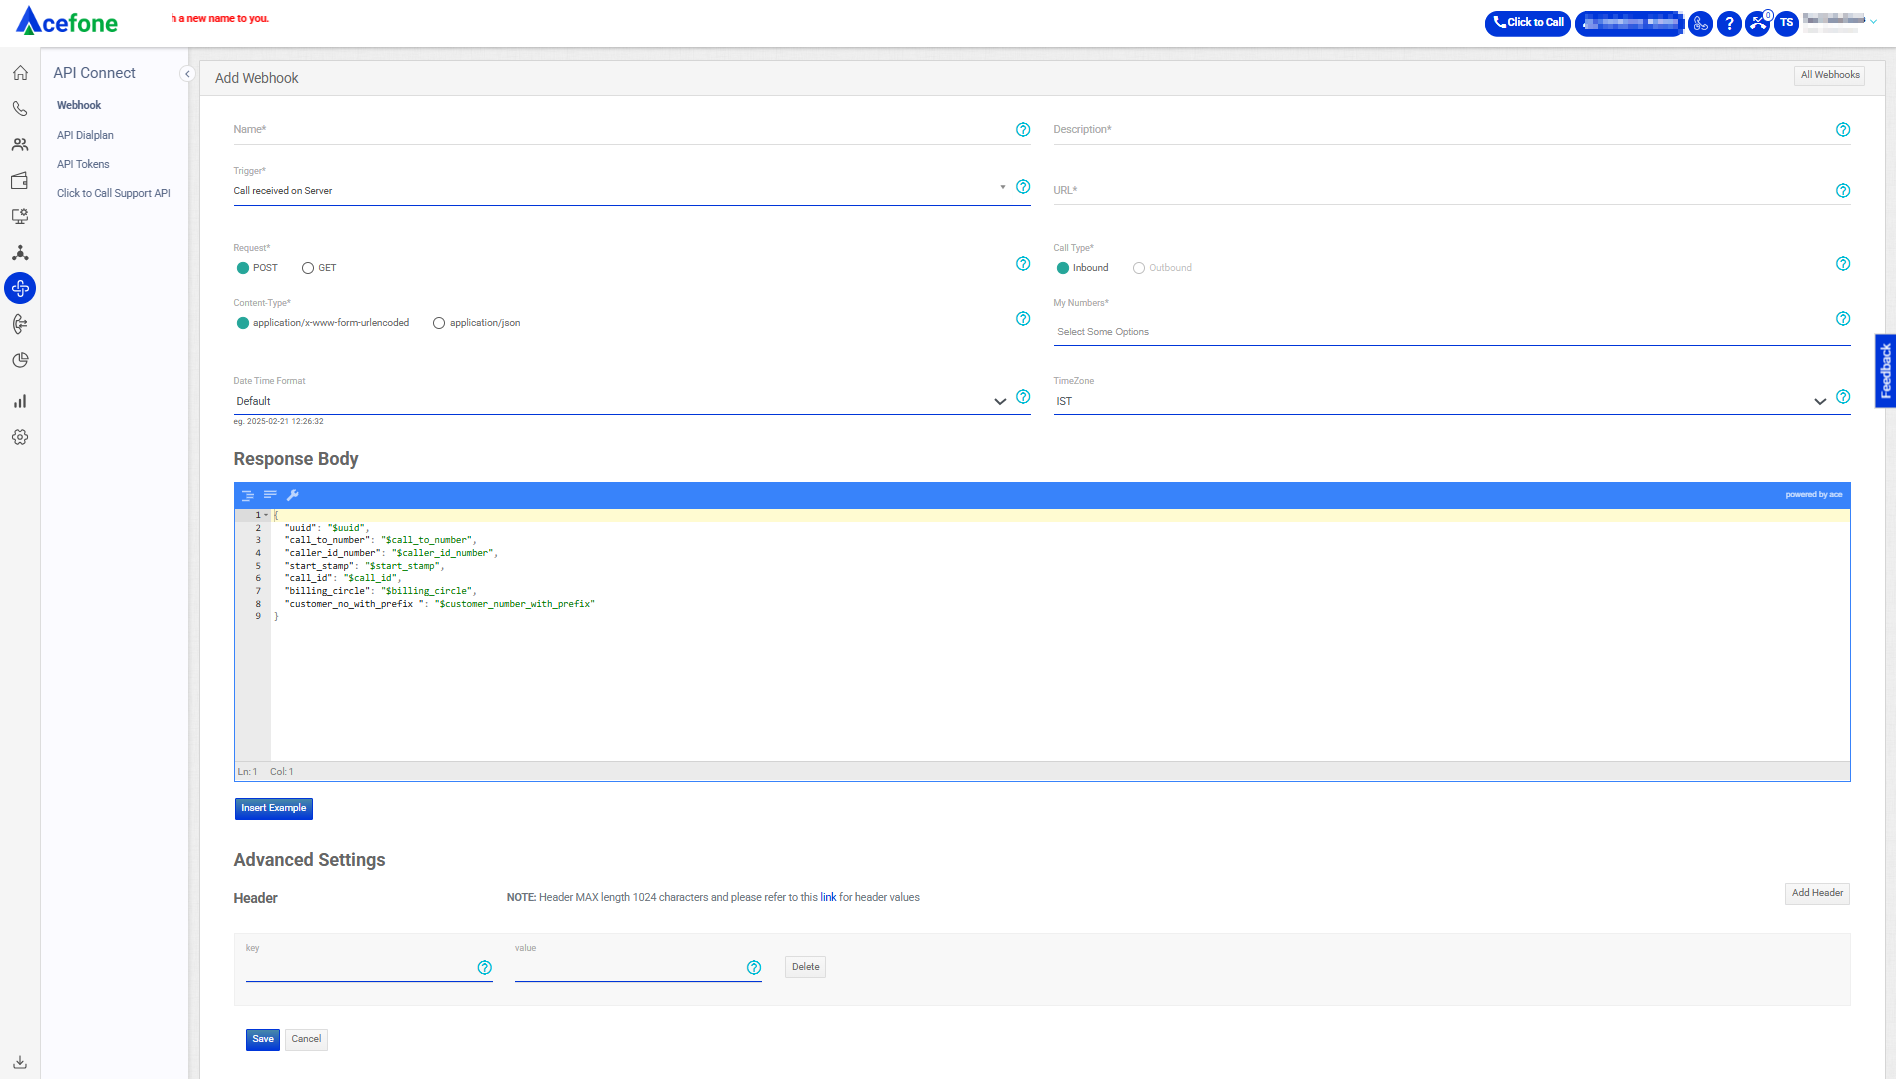Show help for My Numbers
The height and width of the screenshot is (1079, 1896).
(1843, 319)
